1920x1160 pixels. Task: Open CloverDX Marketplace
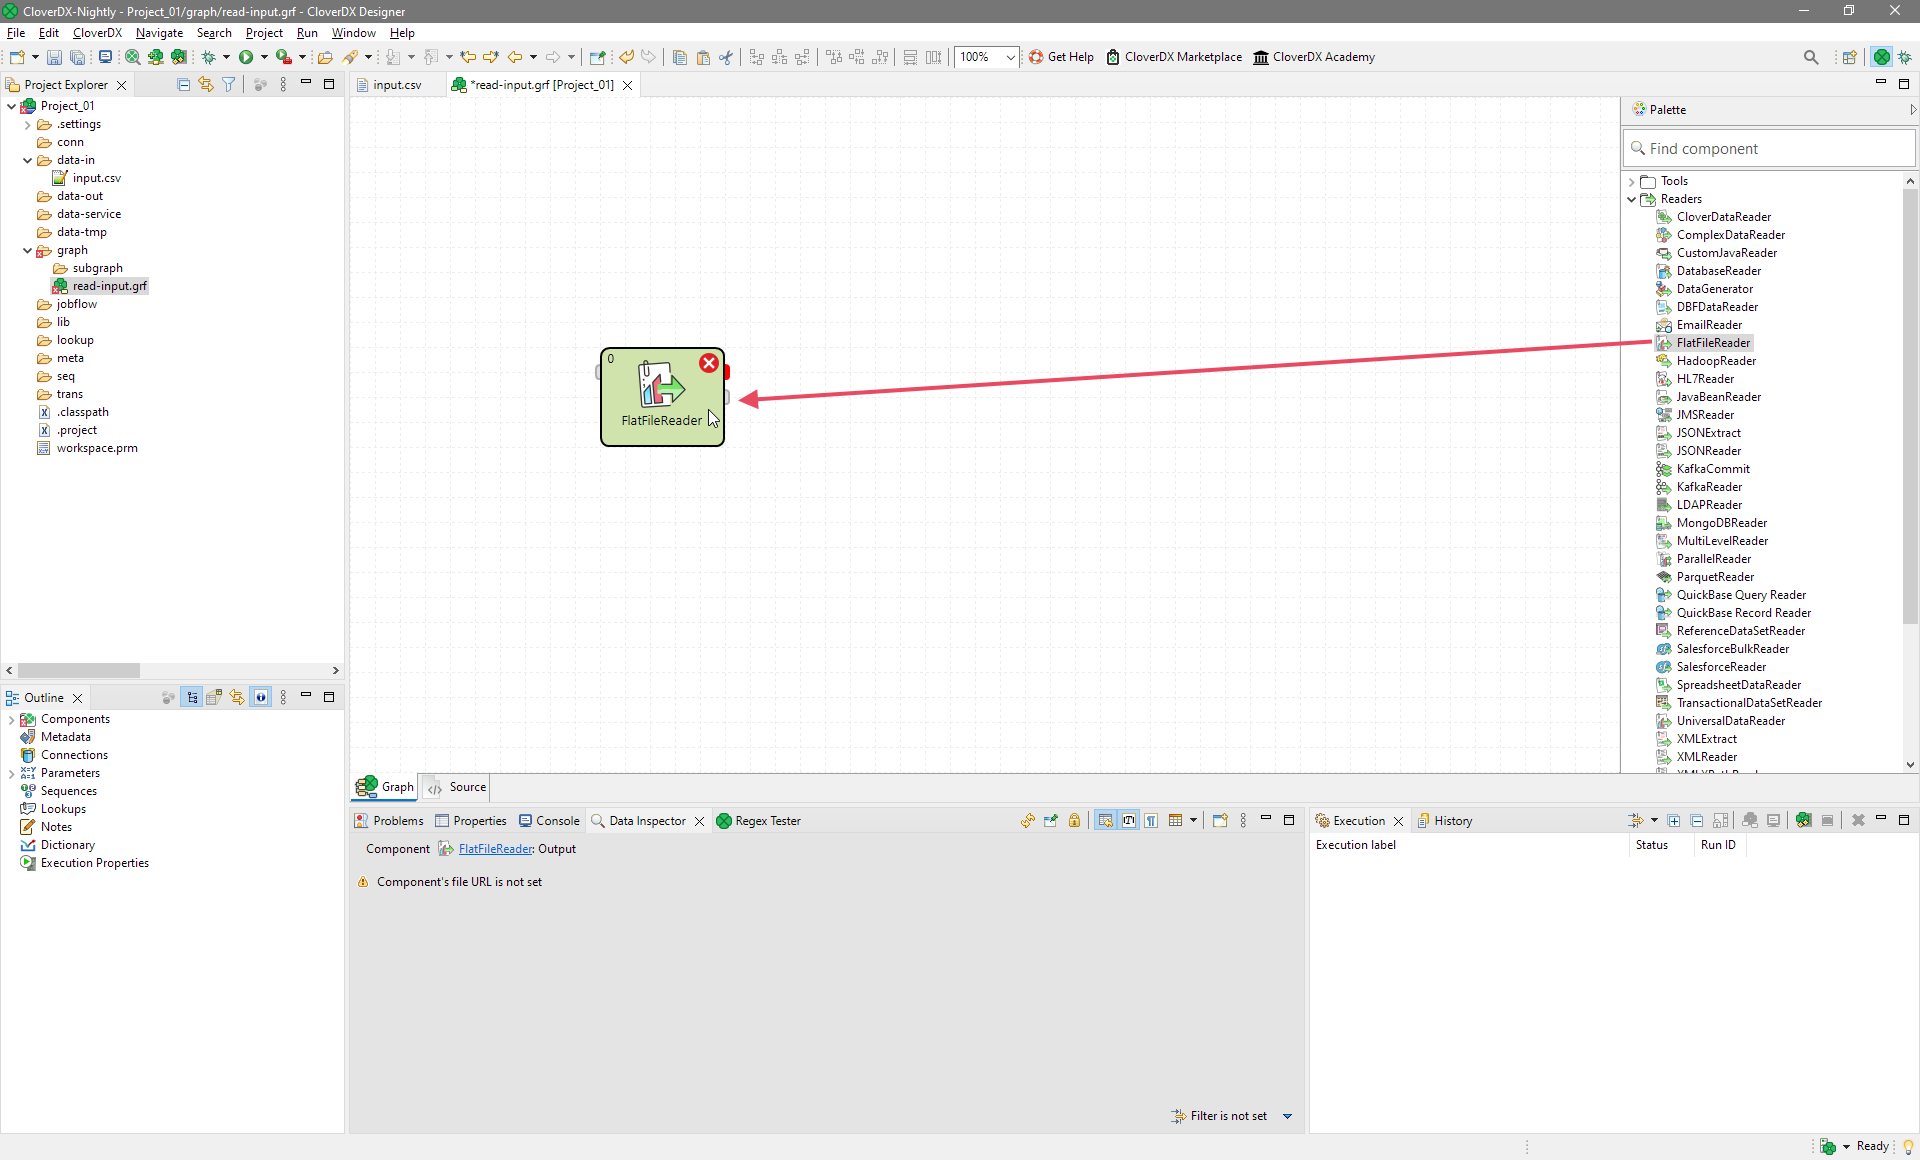click(x=1175, y=57)
